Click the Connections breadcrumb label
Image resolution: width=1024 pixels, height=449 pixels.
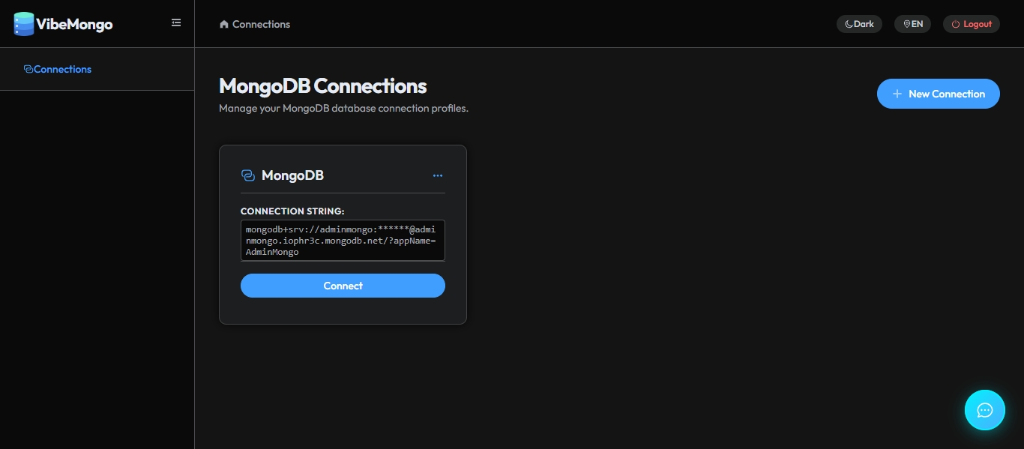click(x=261, y=24)
